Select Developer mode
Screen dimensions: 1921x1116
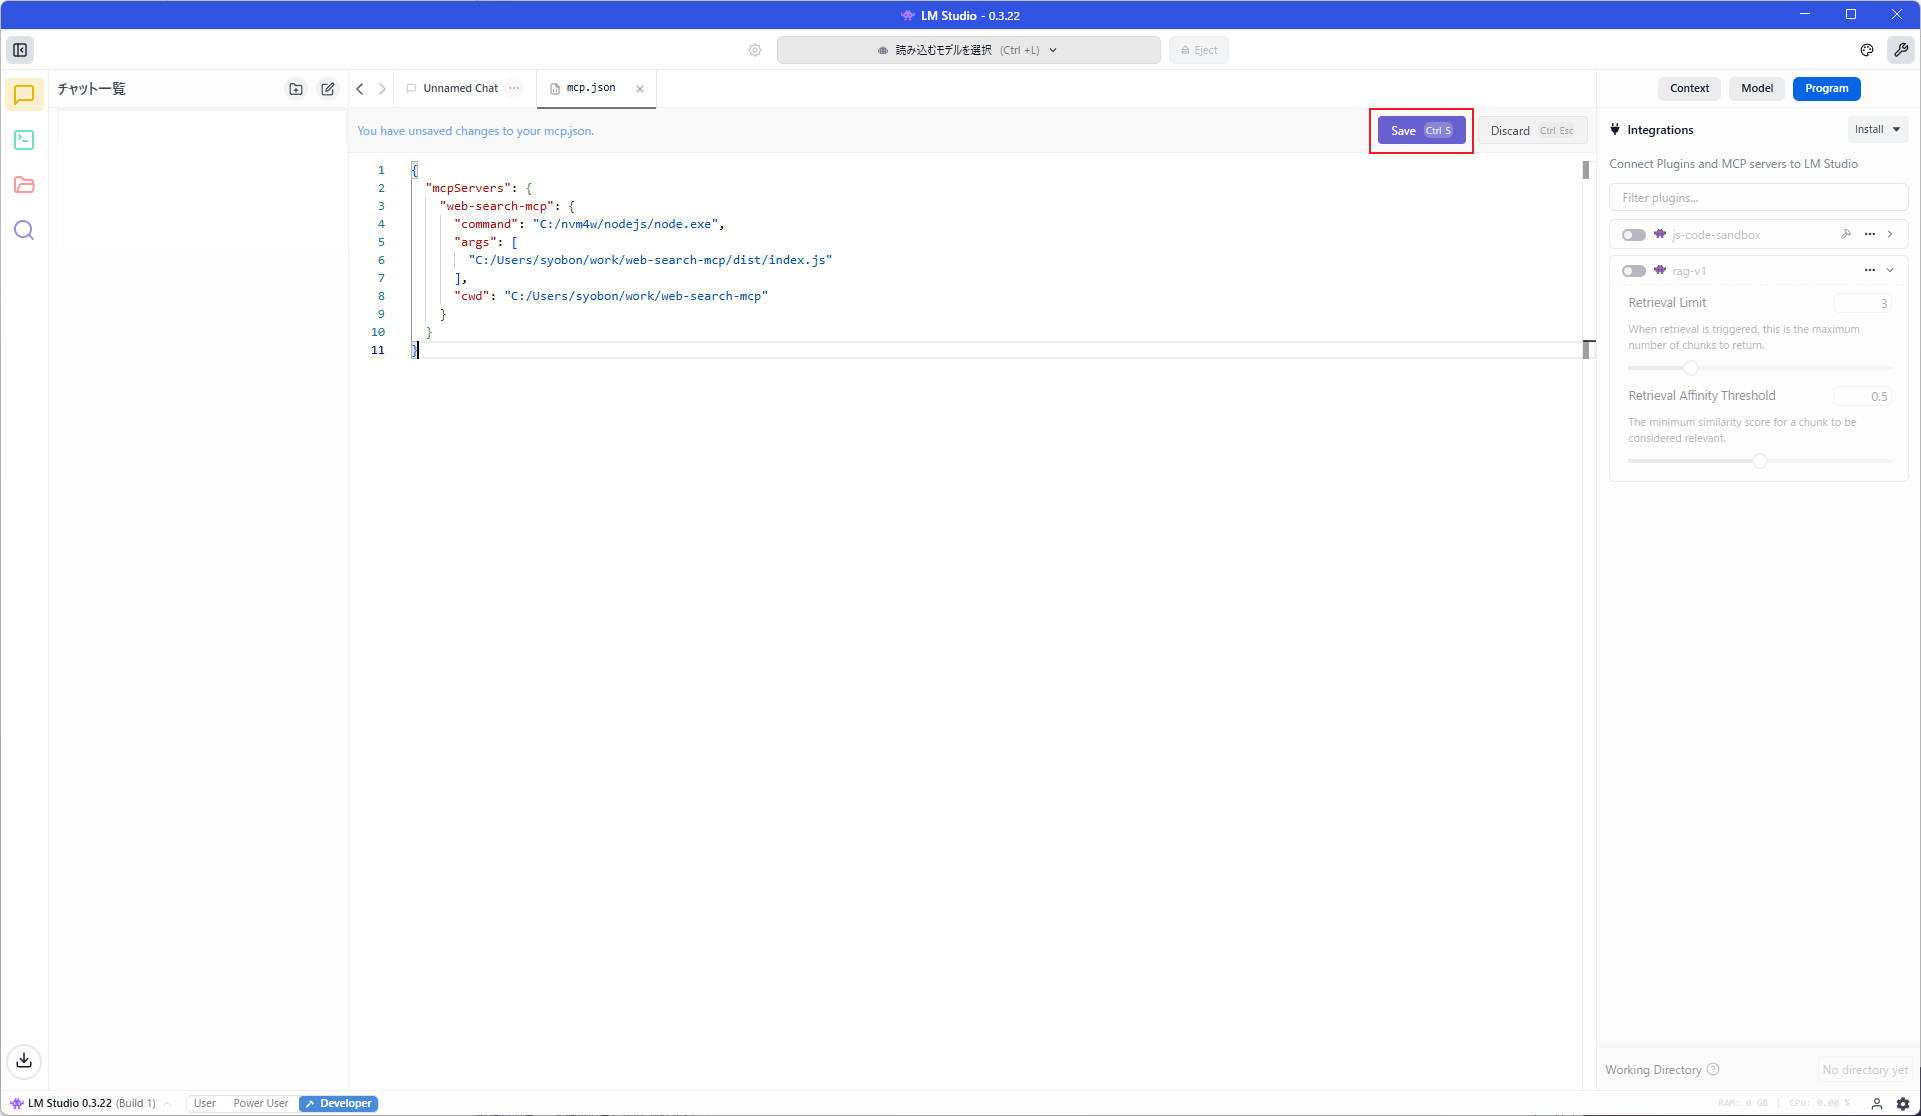point(338,1103)
